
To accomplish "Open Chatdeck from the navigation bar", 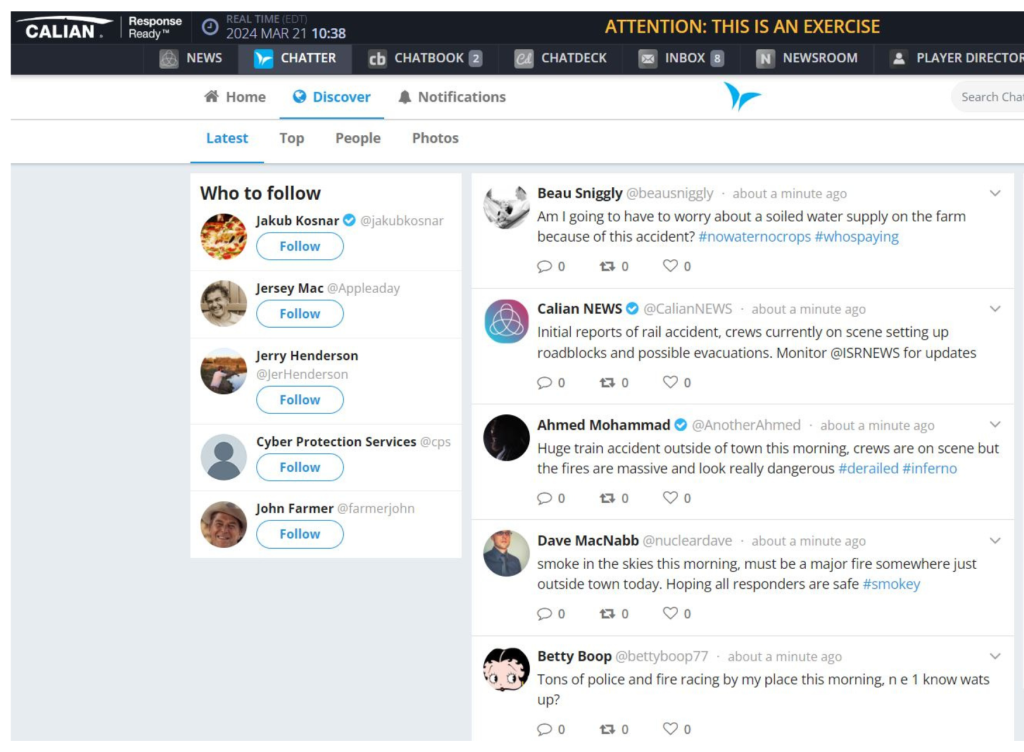I will 561,58.
